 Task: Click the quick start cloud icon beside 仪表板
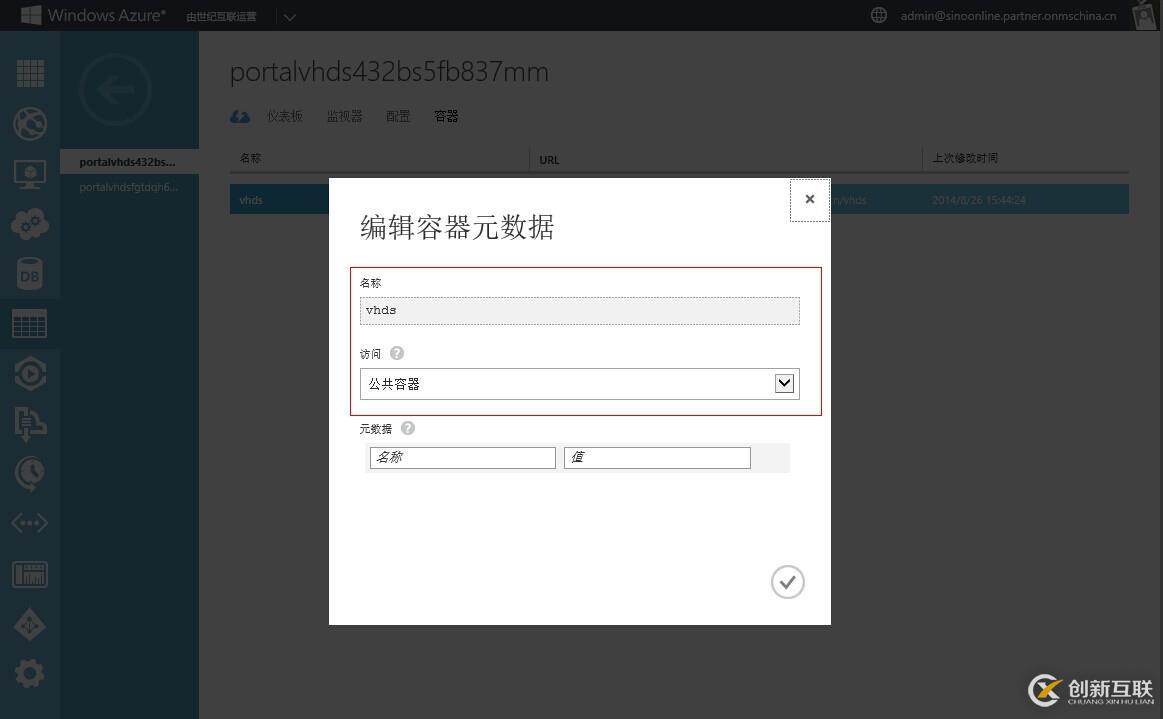240,116
